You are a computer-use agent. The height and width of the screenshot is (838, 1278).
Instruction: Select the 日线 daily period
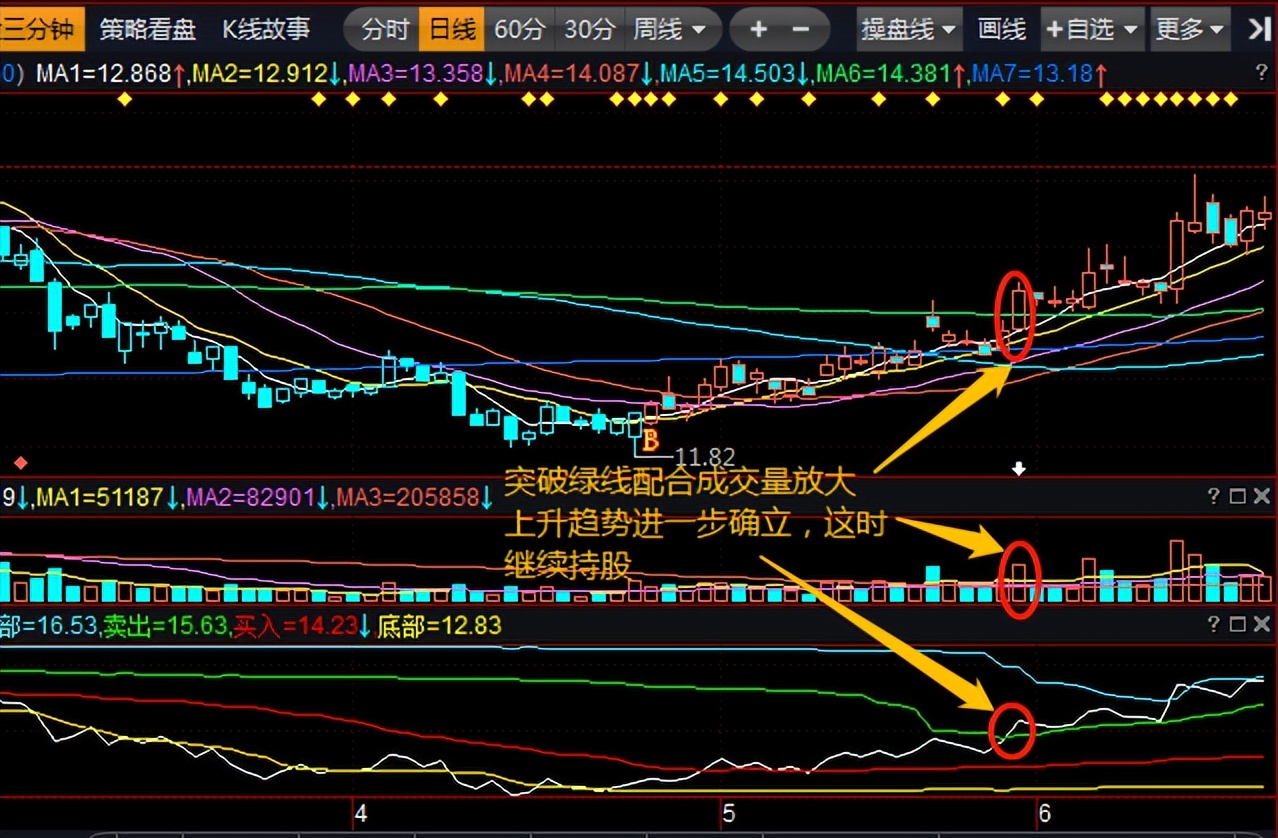pos(452,29)
